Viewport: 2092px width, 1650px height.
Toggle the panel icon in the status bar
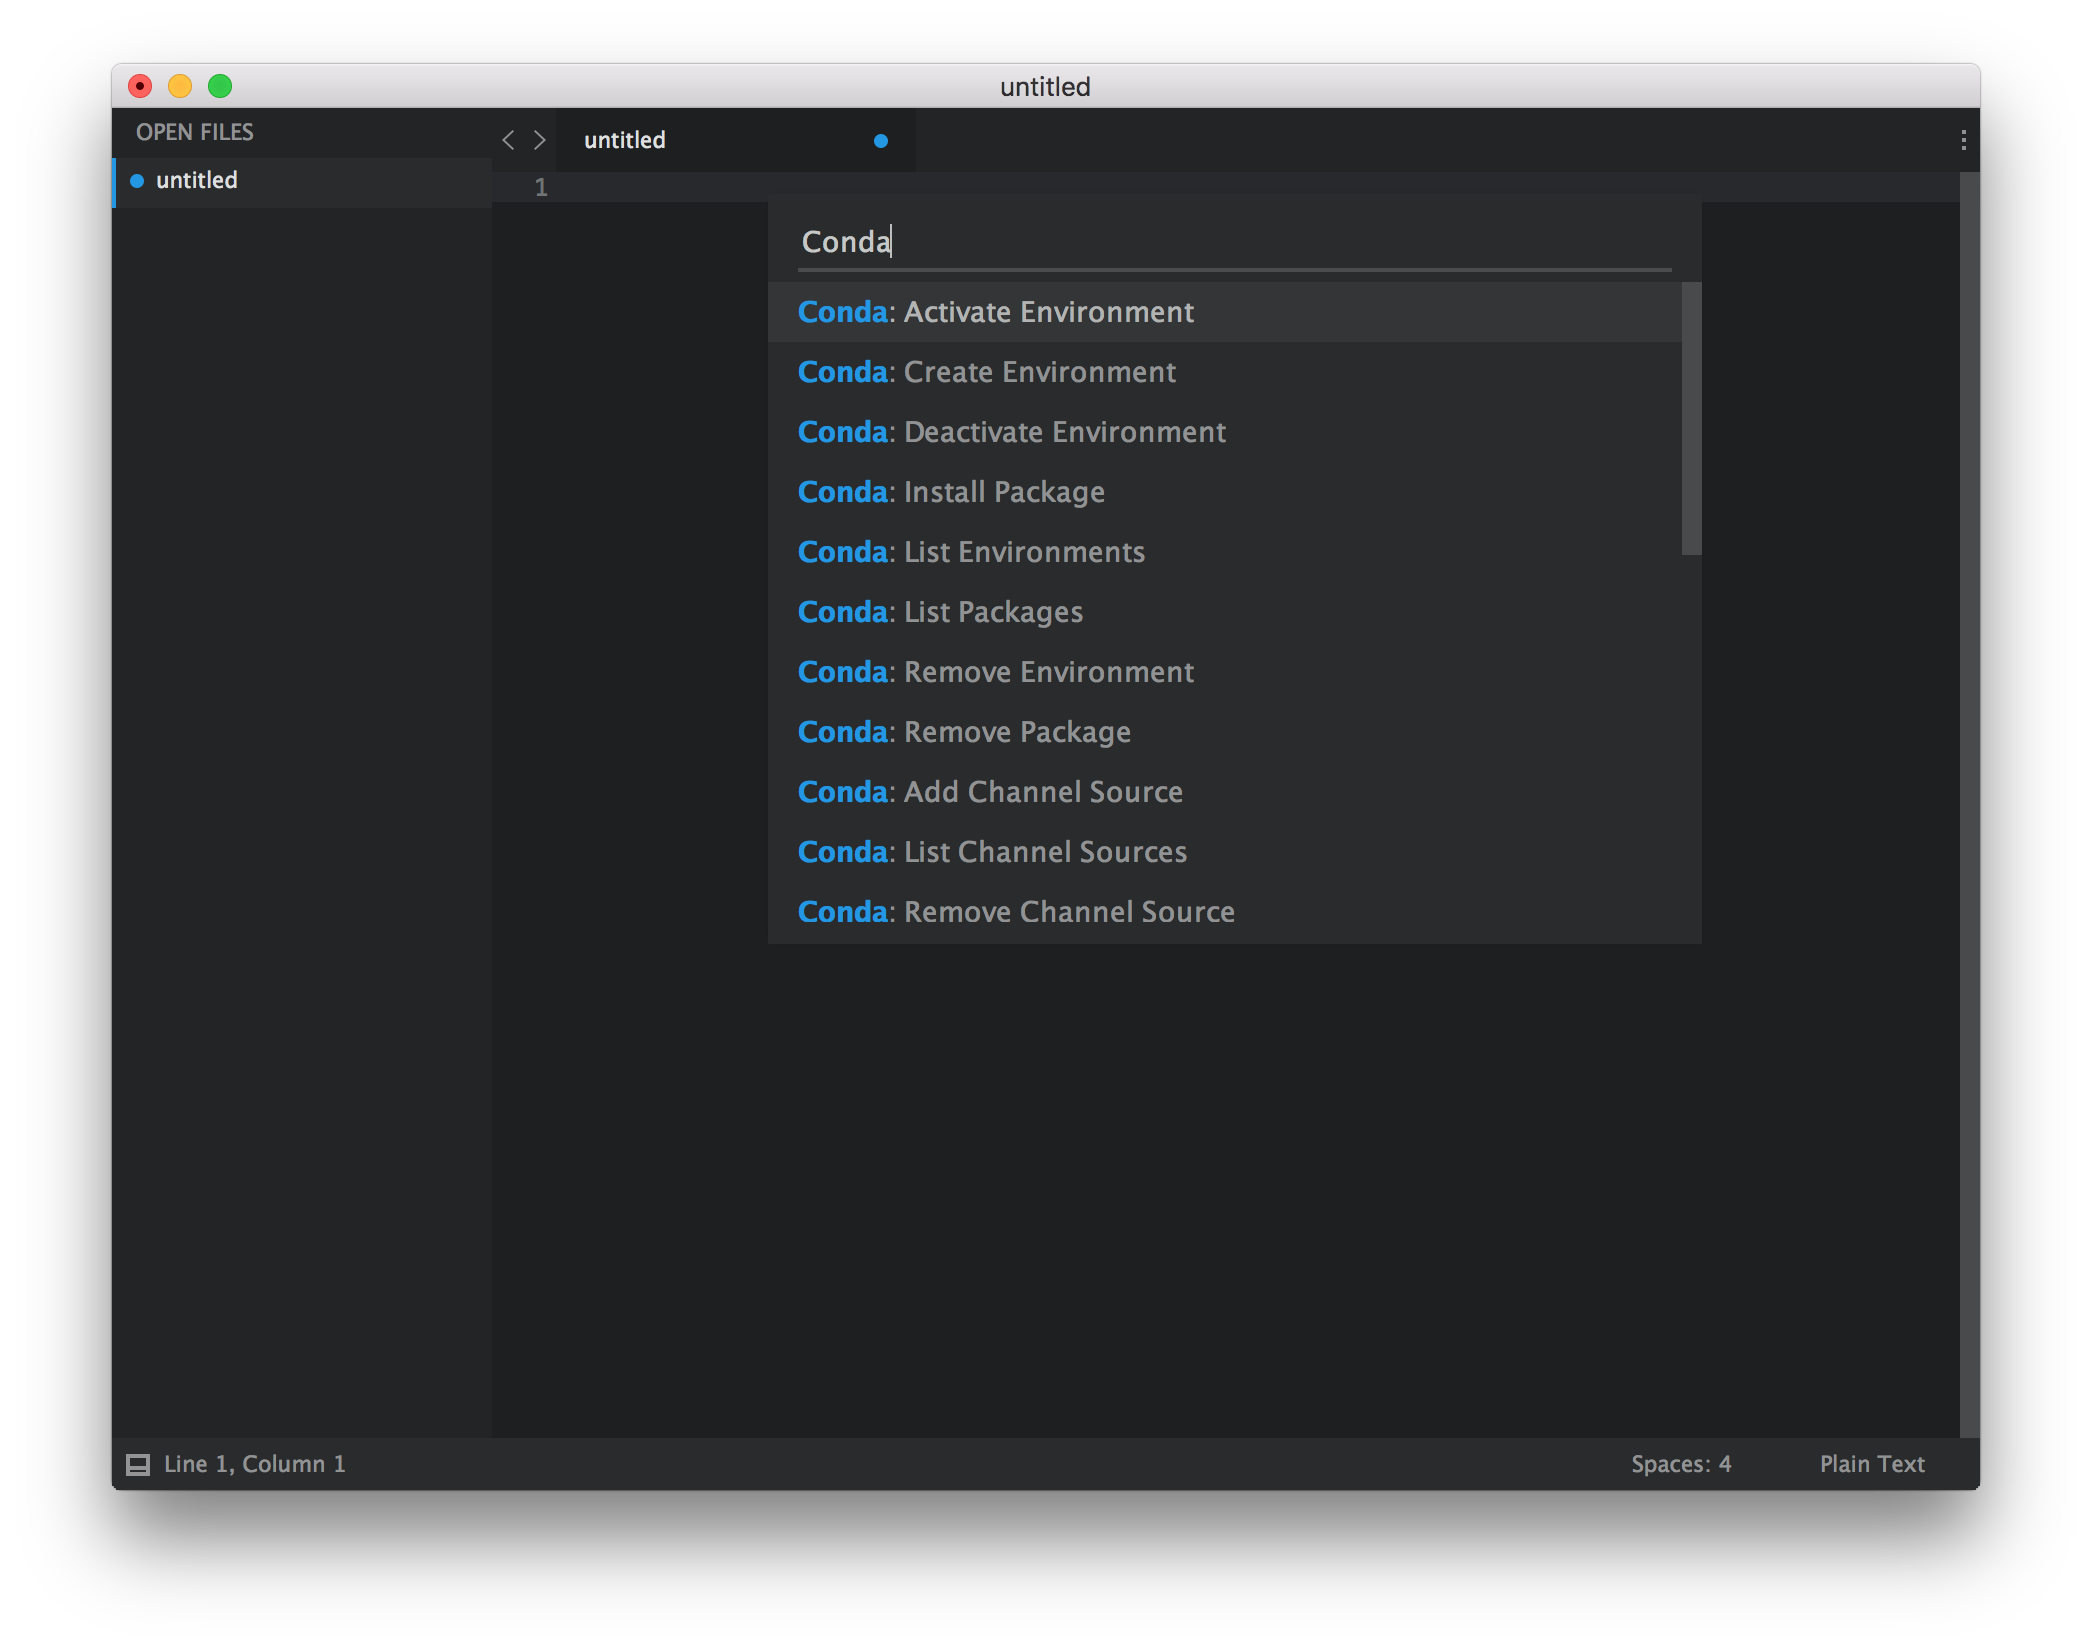tap(138, 1464)
